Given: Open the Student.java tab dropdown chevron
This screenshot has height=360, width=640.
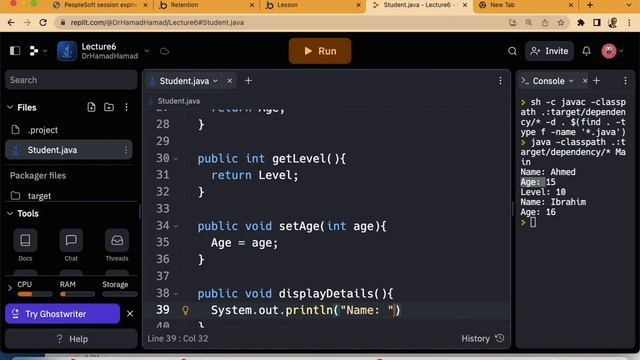Looking at the screenshot, I should [216, 81].
